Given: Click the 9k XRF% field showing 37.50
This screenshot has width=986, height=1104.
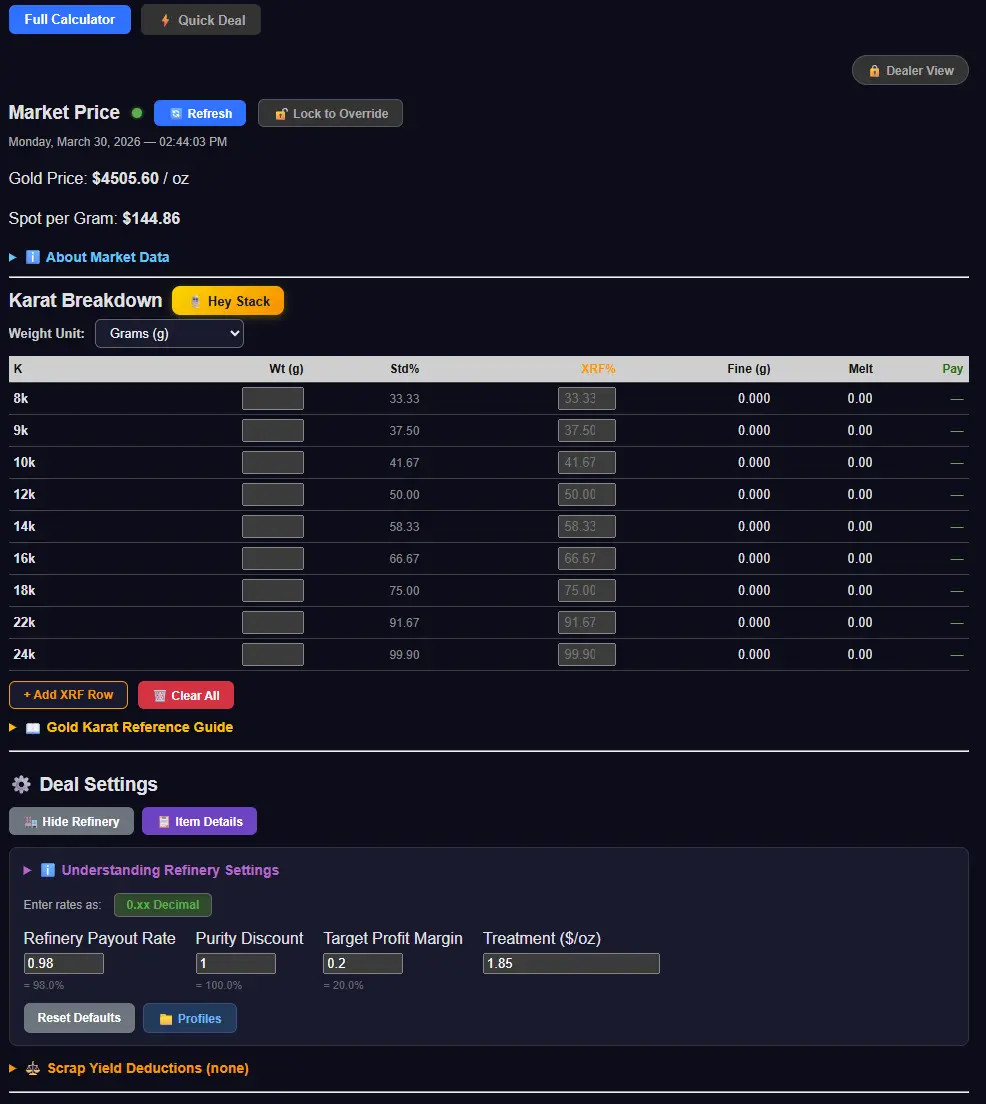Looking at the screenshot, I should (x=587, y=430).
